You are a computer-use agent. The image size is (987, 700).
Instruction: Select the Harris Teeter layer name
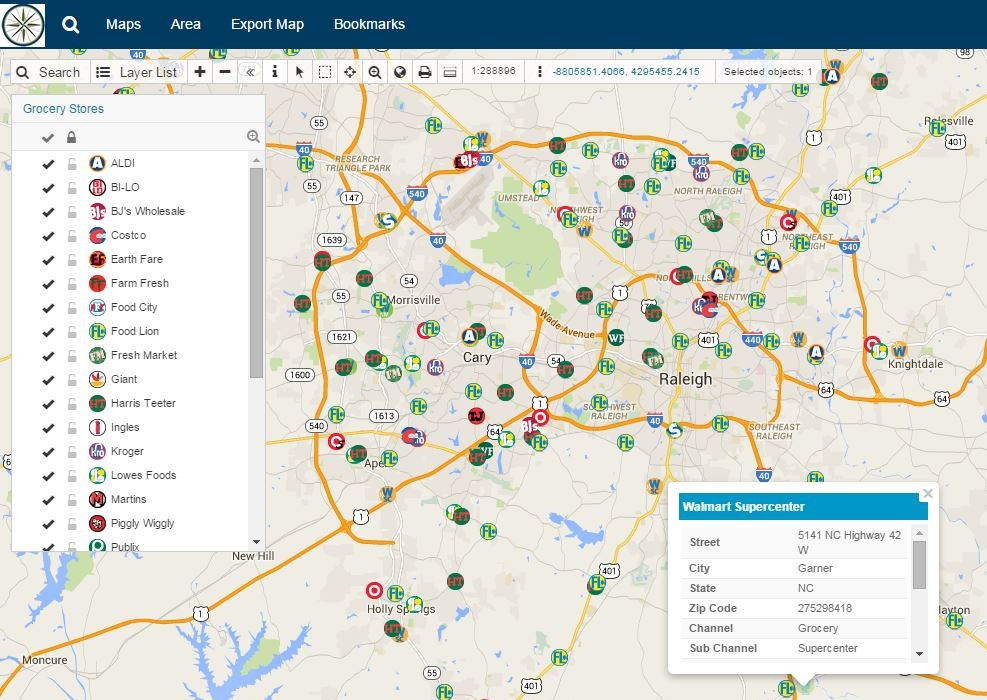[x=143, y=403]
